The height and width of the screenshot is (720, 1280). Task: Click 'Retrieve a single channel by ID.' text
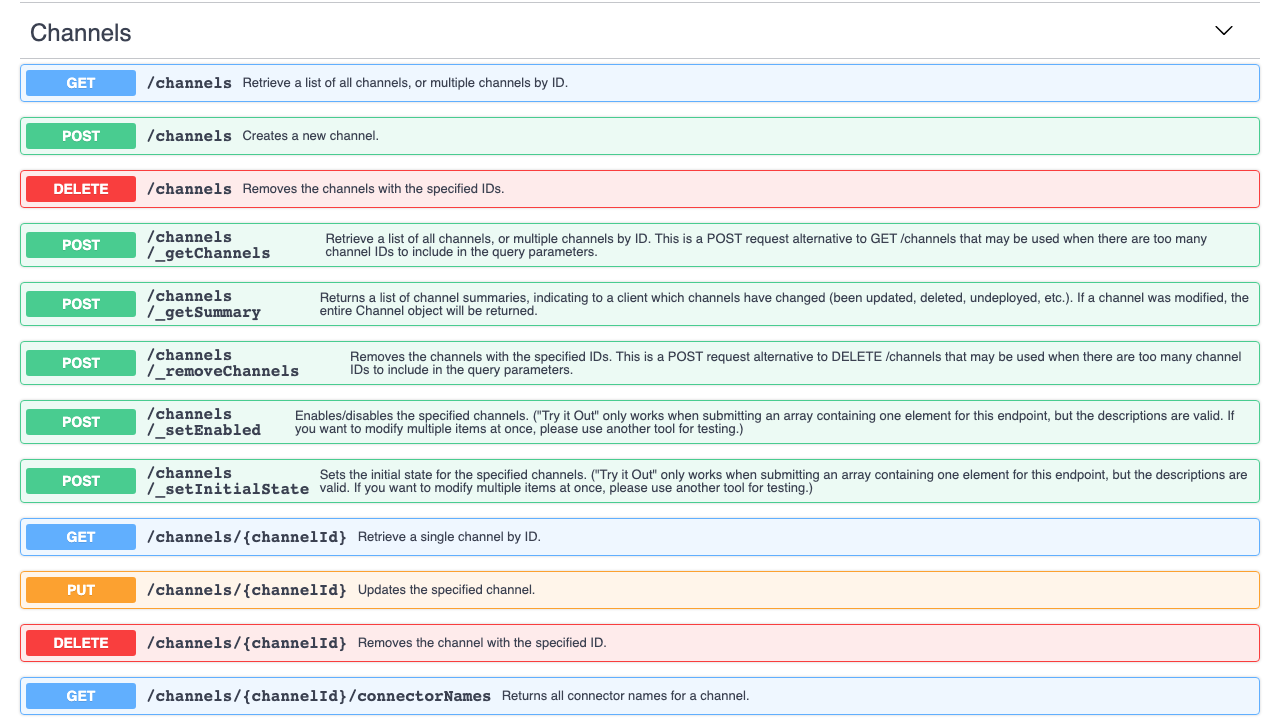click(449, 537)
